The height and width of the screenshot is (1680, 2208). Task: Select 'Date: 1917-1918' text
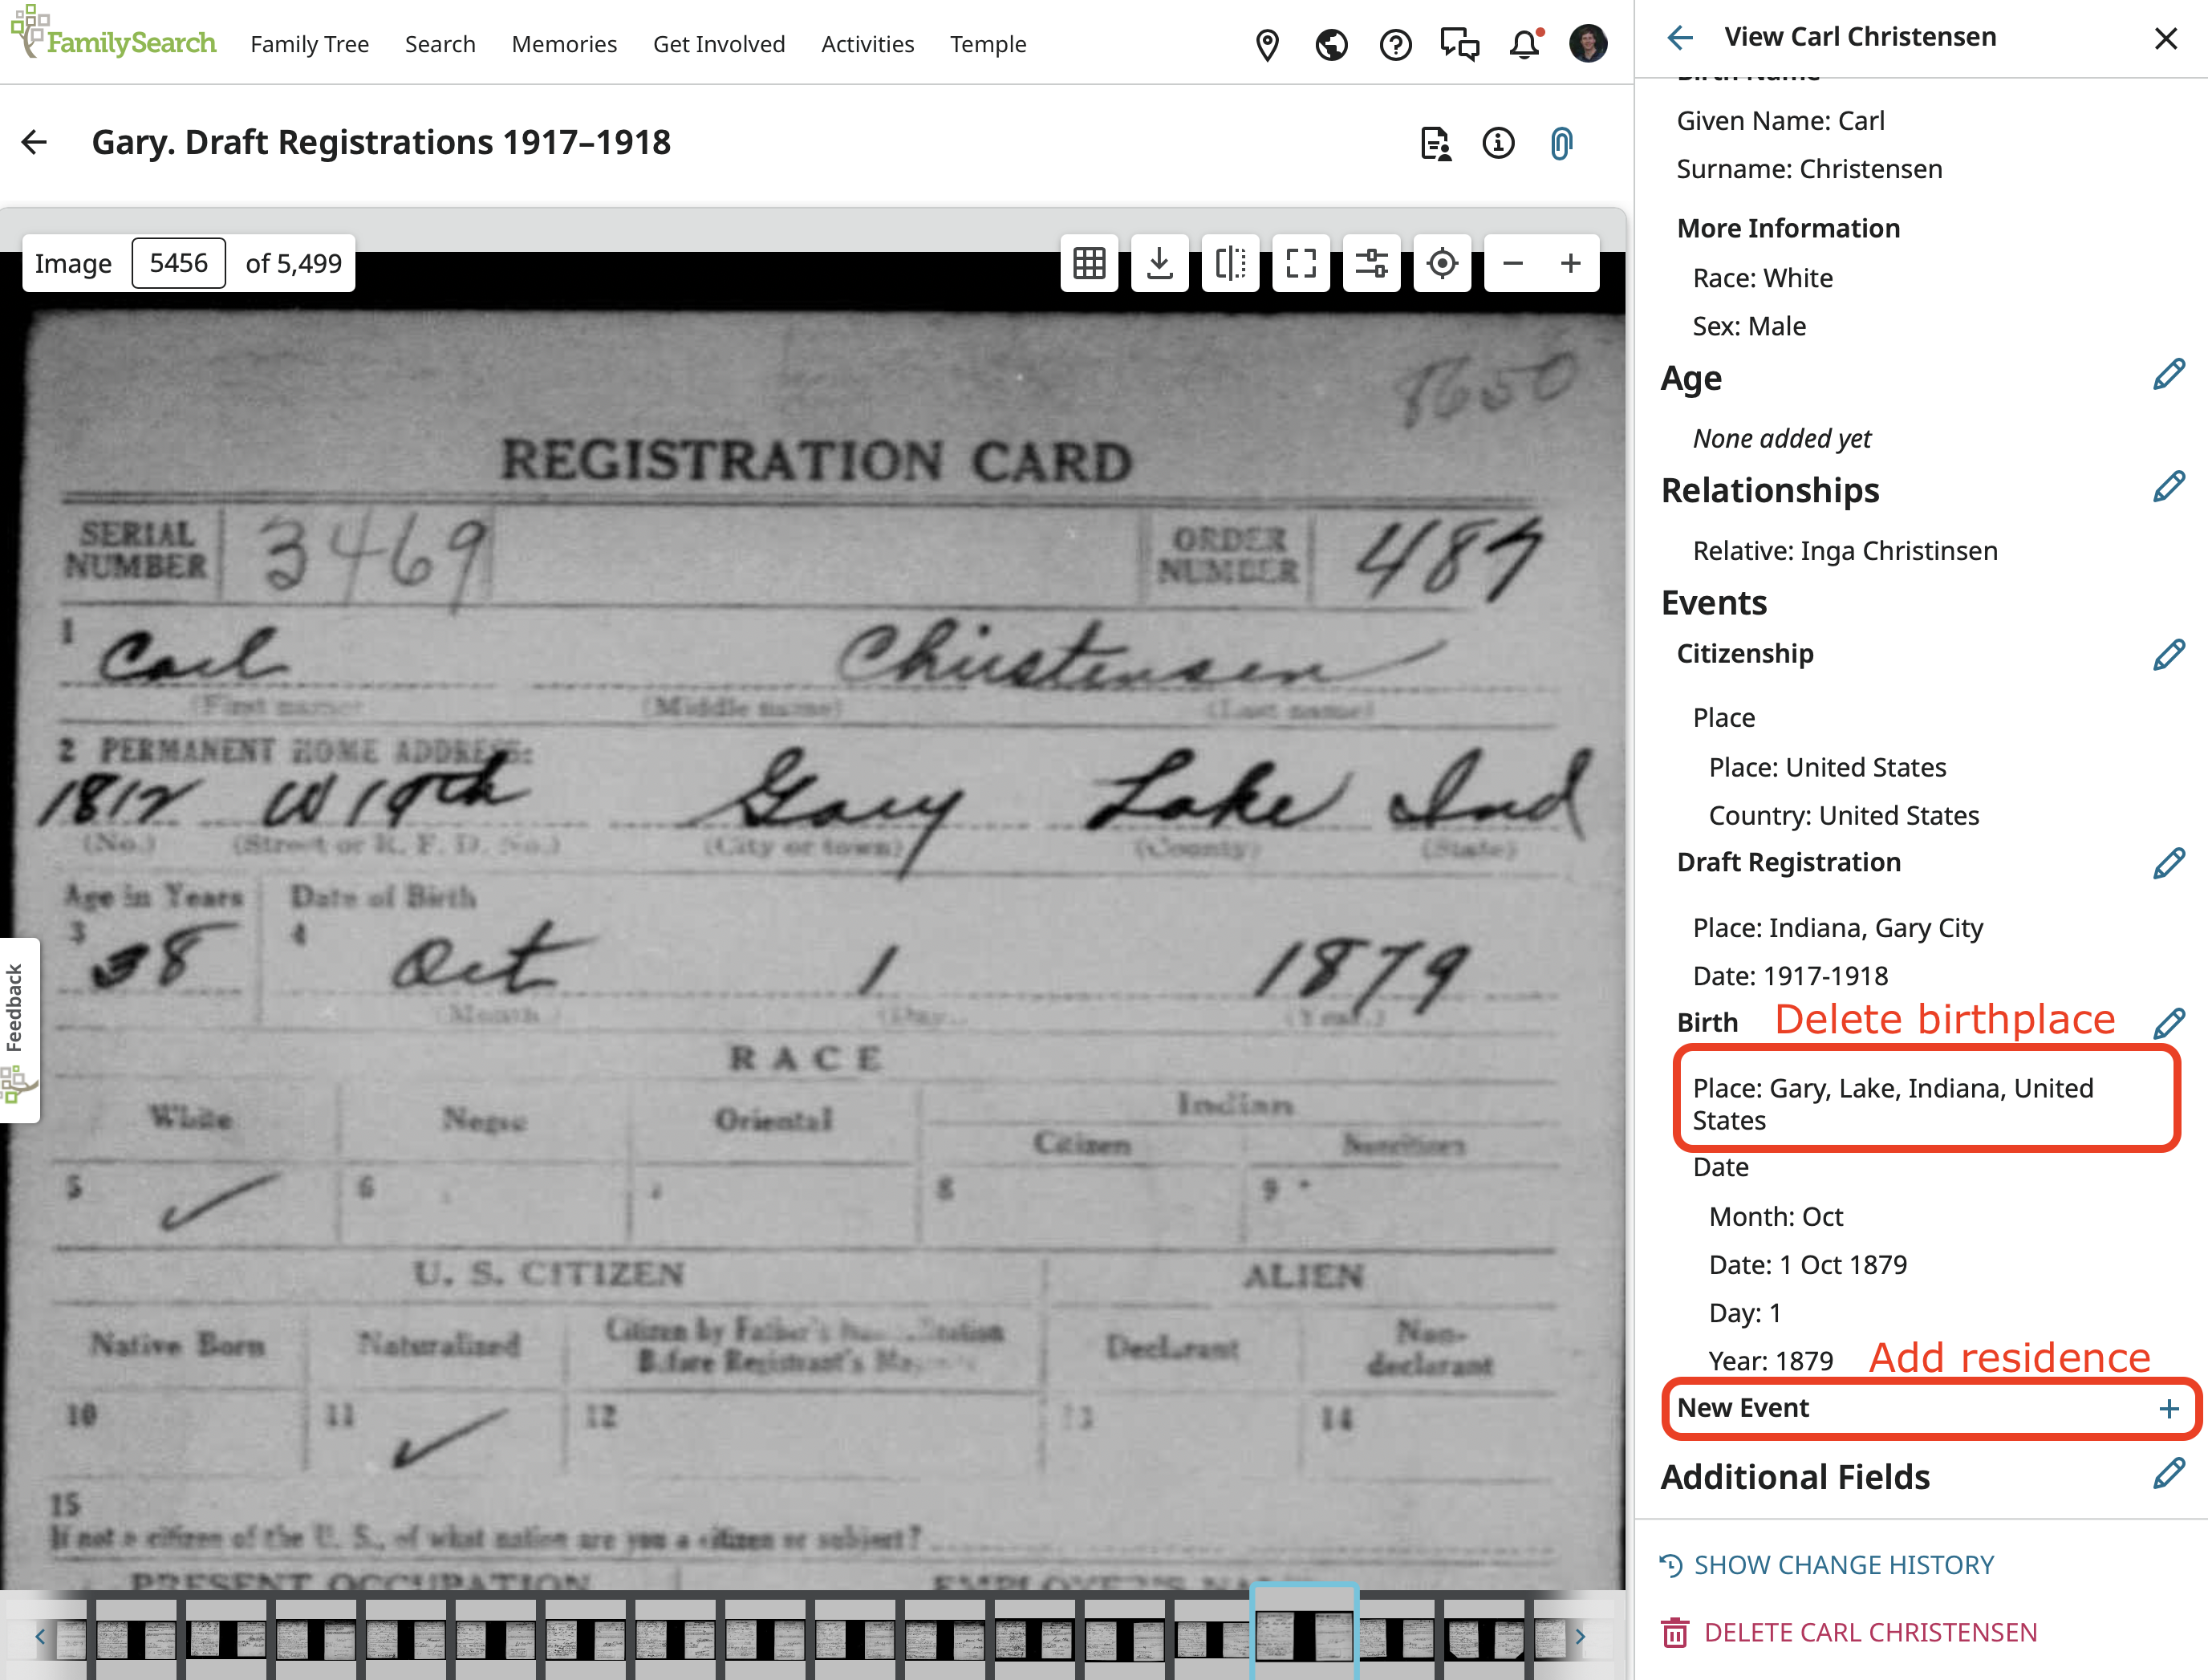[1790, 976]
